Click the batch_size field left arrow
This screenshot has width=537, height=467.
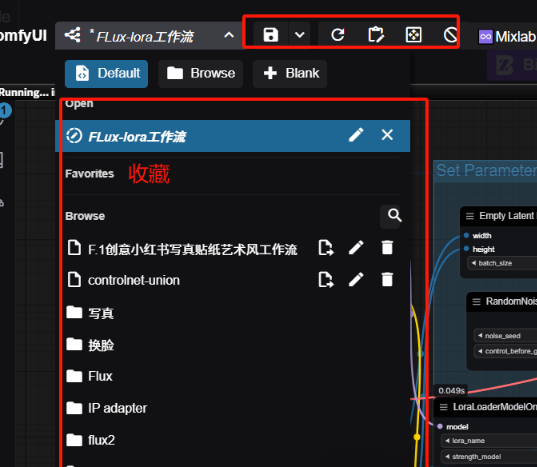tap(474, 263)
